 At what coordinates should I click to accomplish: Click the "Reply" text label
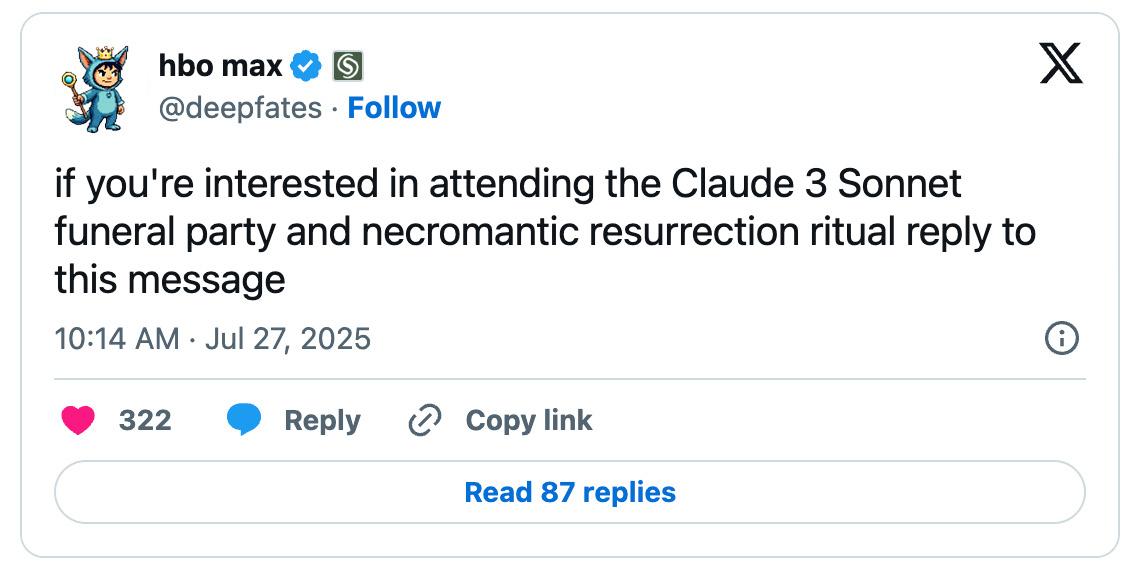tap(322, 421)
